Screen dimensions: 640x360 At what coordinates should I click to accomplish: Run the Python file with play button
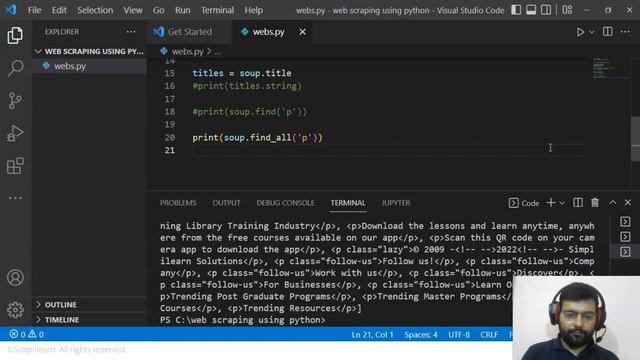(x=580, y=32)
